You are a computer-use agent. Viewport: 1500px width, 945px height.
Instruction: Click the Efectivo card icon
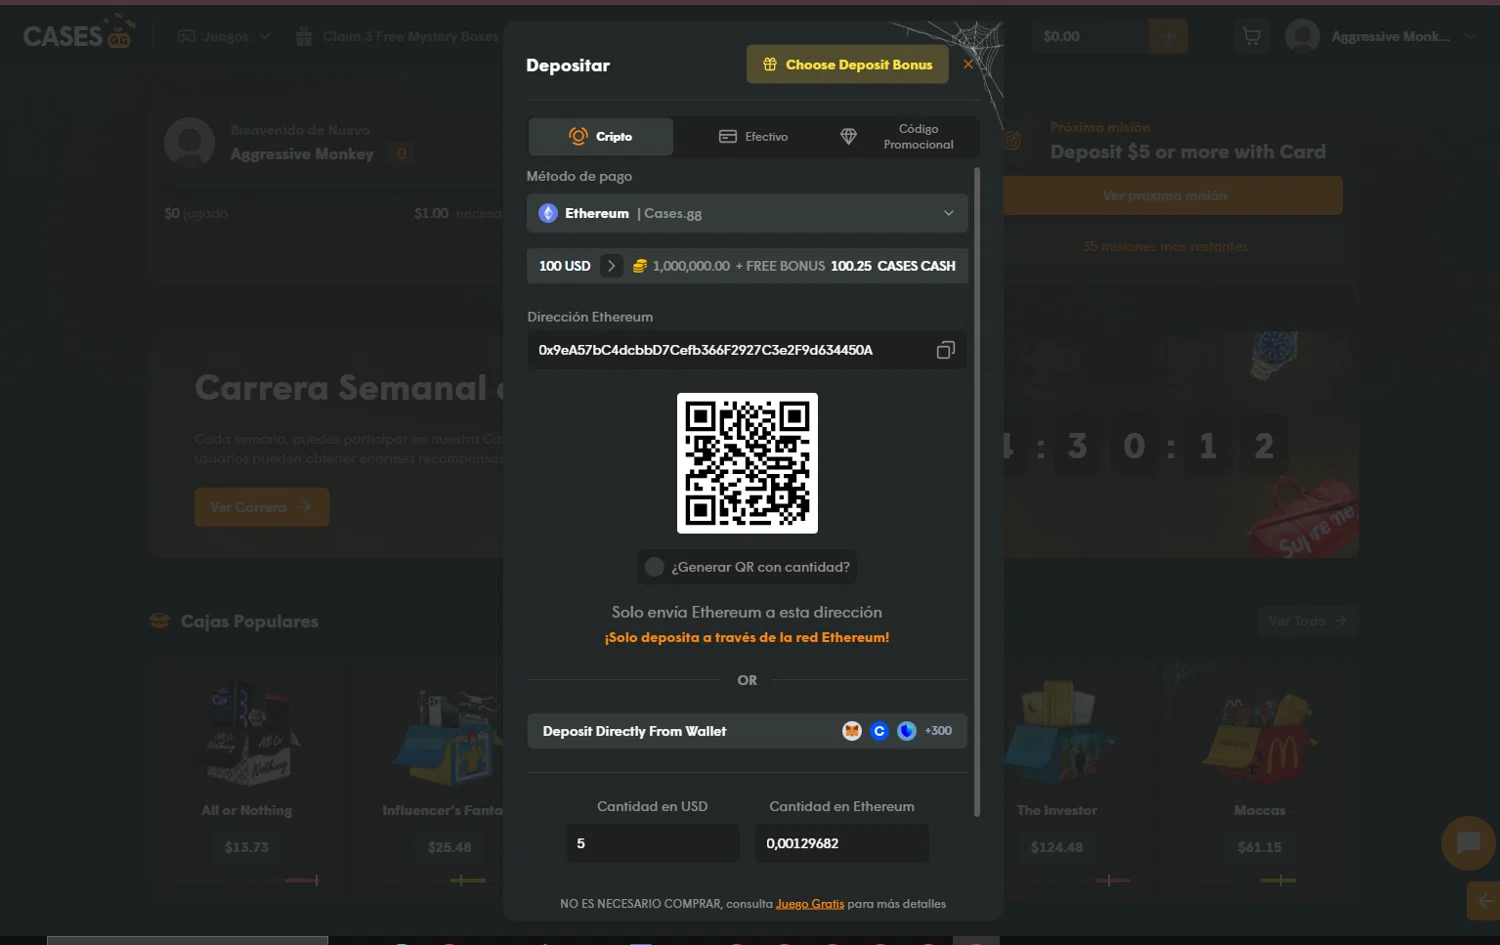pyautogui.click(x=728, y=136)
